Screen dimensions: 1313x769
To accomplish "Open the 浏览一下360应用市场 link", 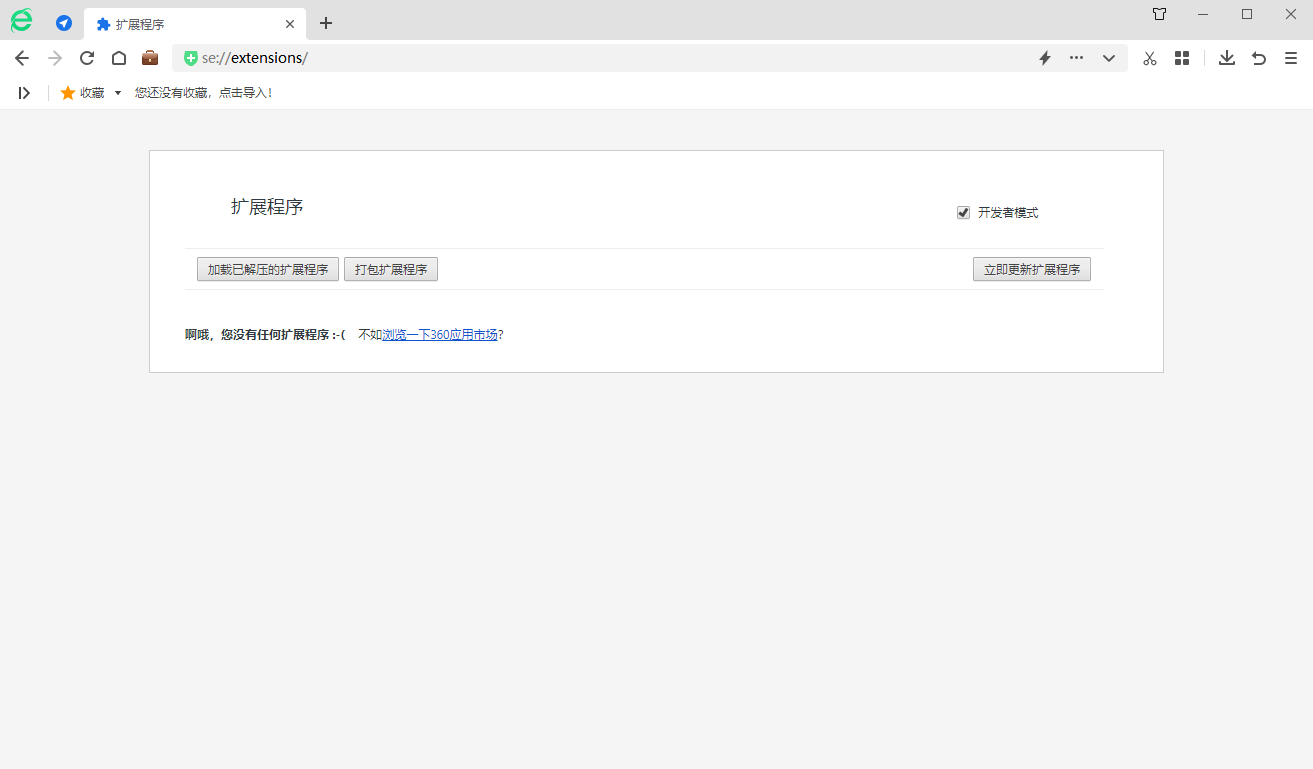I will 440,335.
